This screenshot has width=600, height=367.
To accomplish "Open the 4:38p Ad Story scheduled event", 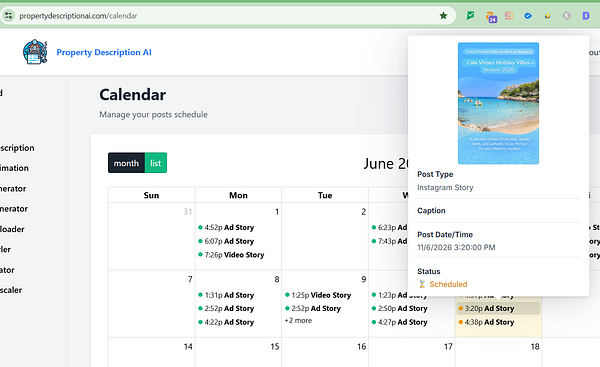I will (486, 322).
